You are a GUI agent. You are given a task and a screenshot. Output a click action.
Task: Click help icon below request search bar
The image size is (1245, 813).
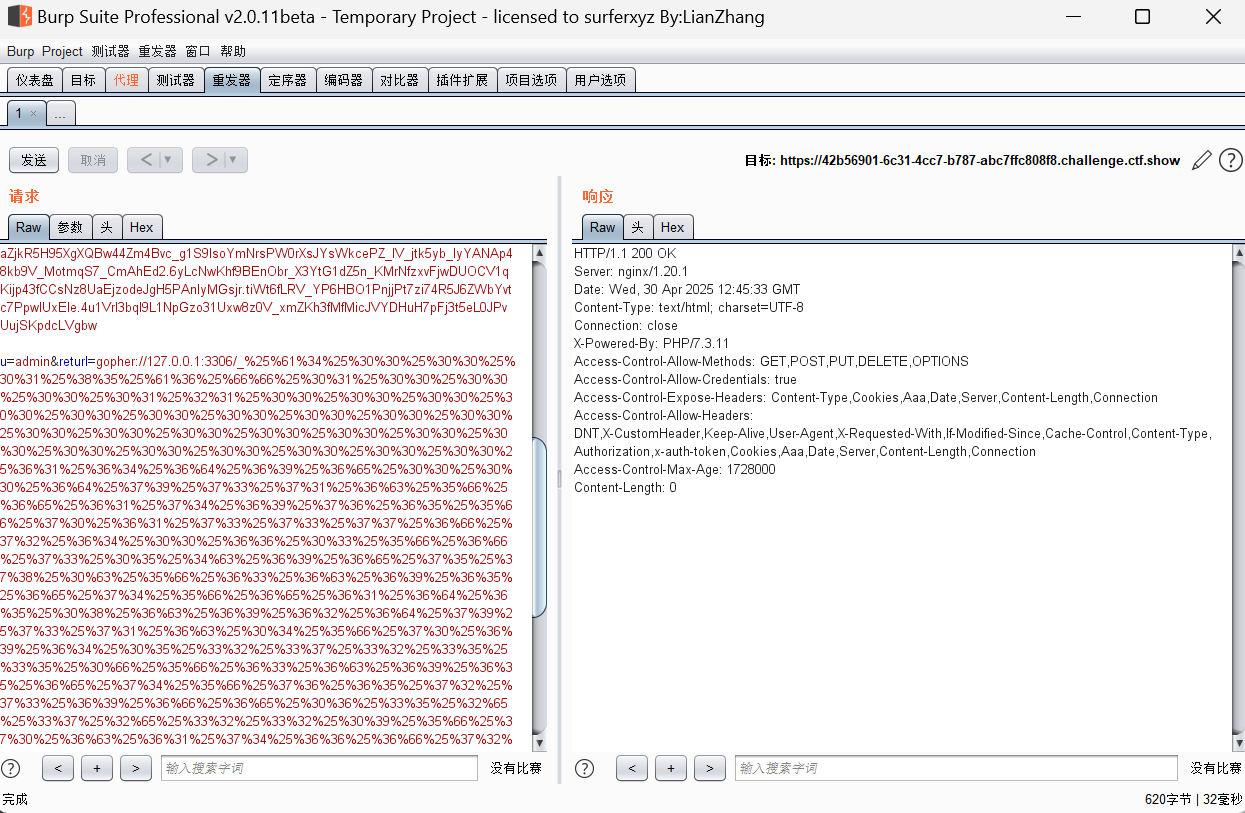11,768
